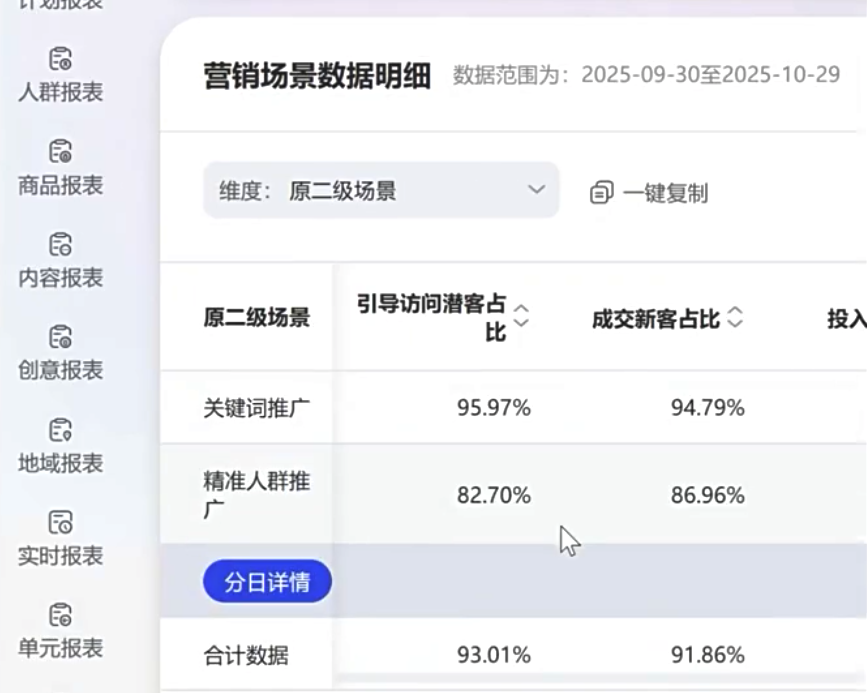
Task: Select 人群报表 menu label
Action: point(61,92)
